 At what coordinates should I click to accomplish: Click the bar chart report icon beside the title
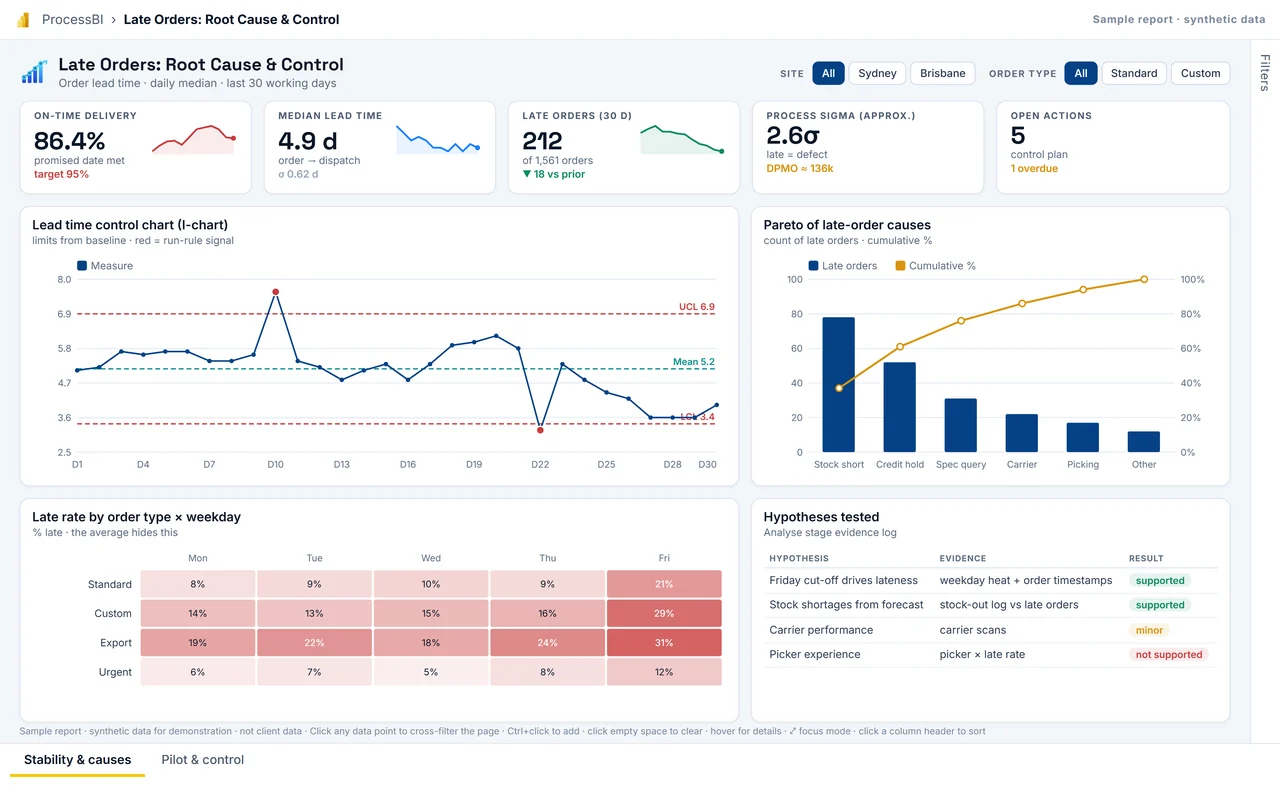[34, 72]
